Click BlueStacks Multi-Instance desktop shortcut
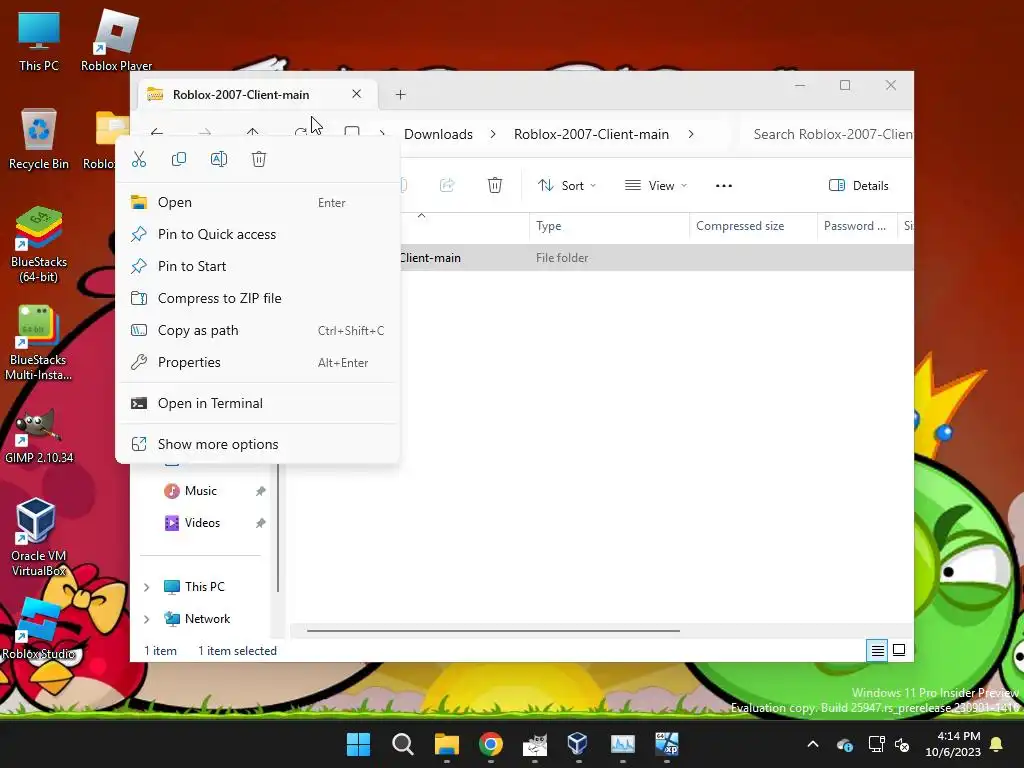The image size is (1024, 768). pos(39,342)
